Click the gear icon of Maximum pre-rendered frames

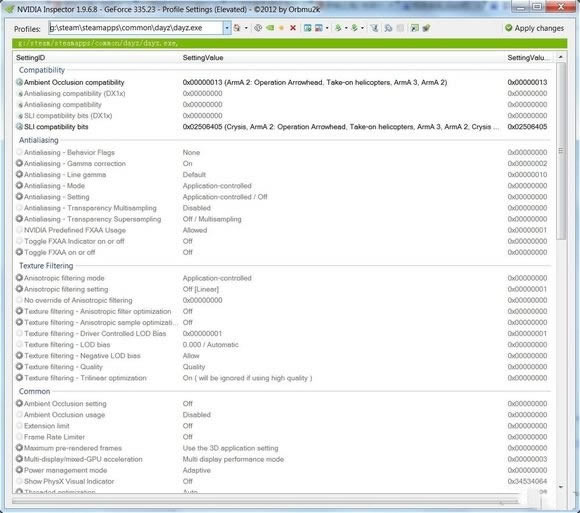tap(19, 448)
